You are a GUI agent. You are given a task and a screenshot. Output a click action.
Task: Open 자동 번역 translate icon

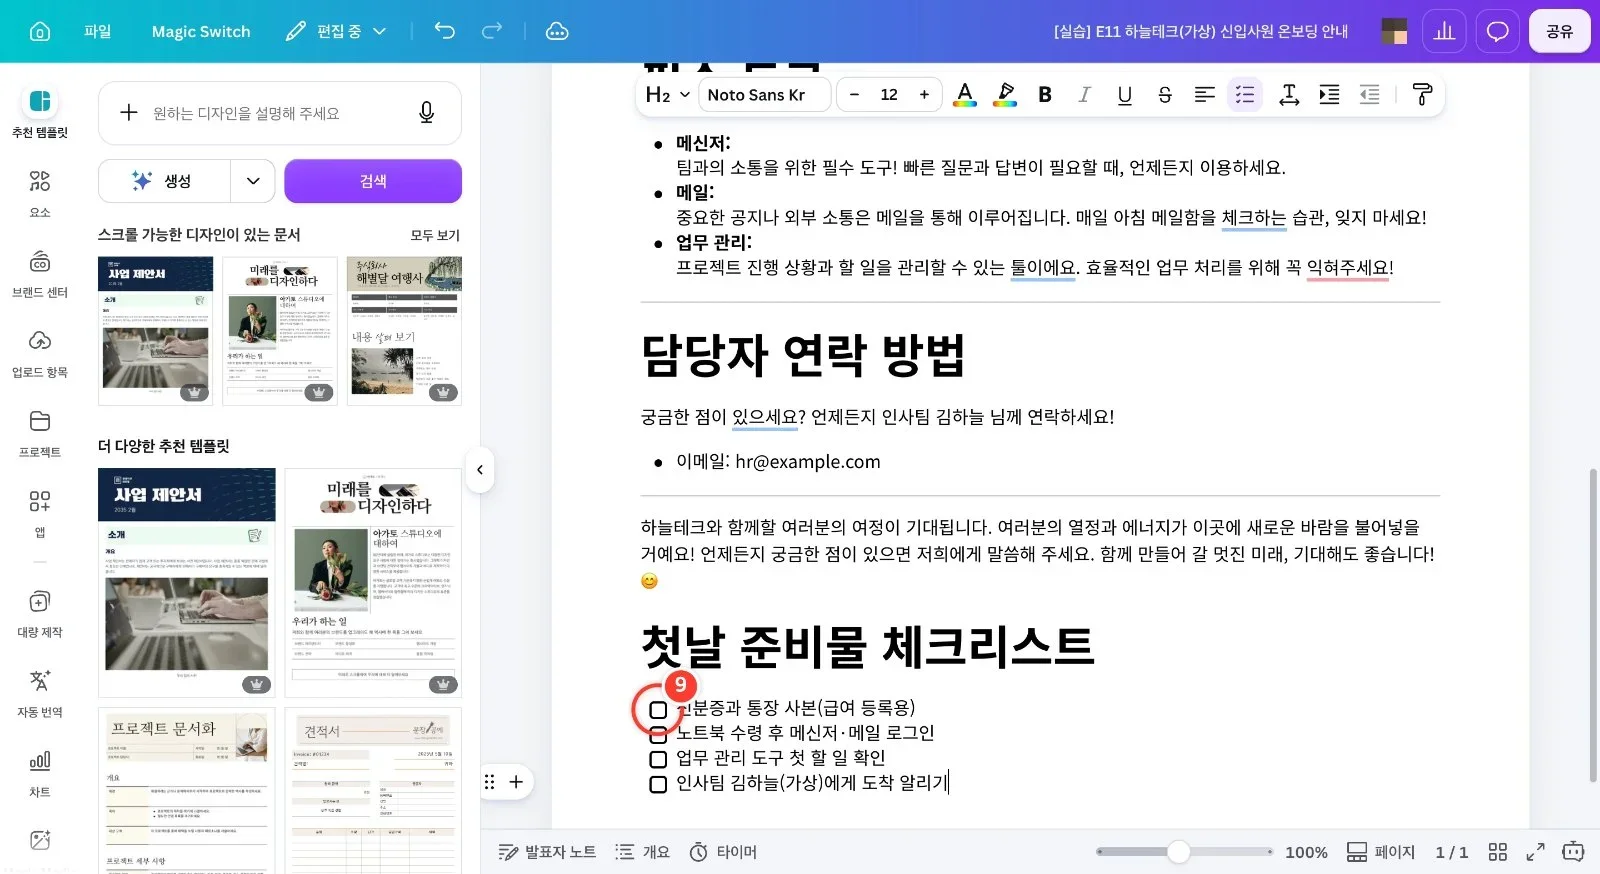40,693
